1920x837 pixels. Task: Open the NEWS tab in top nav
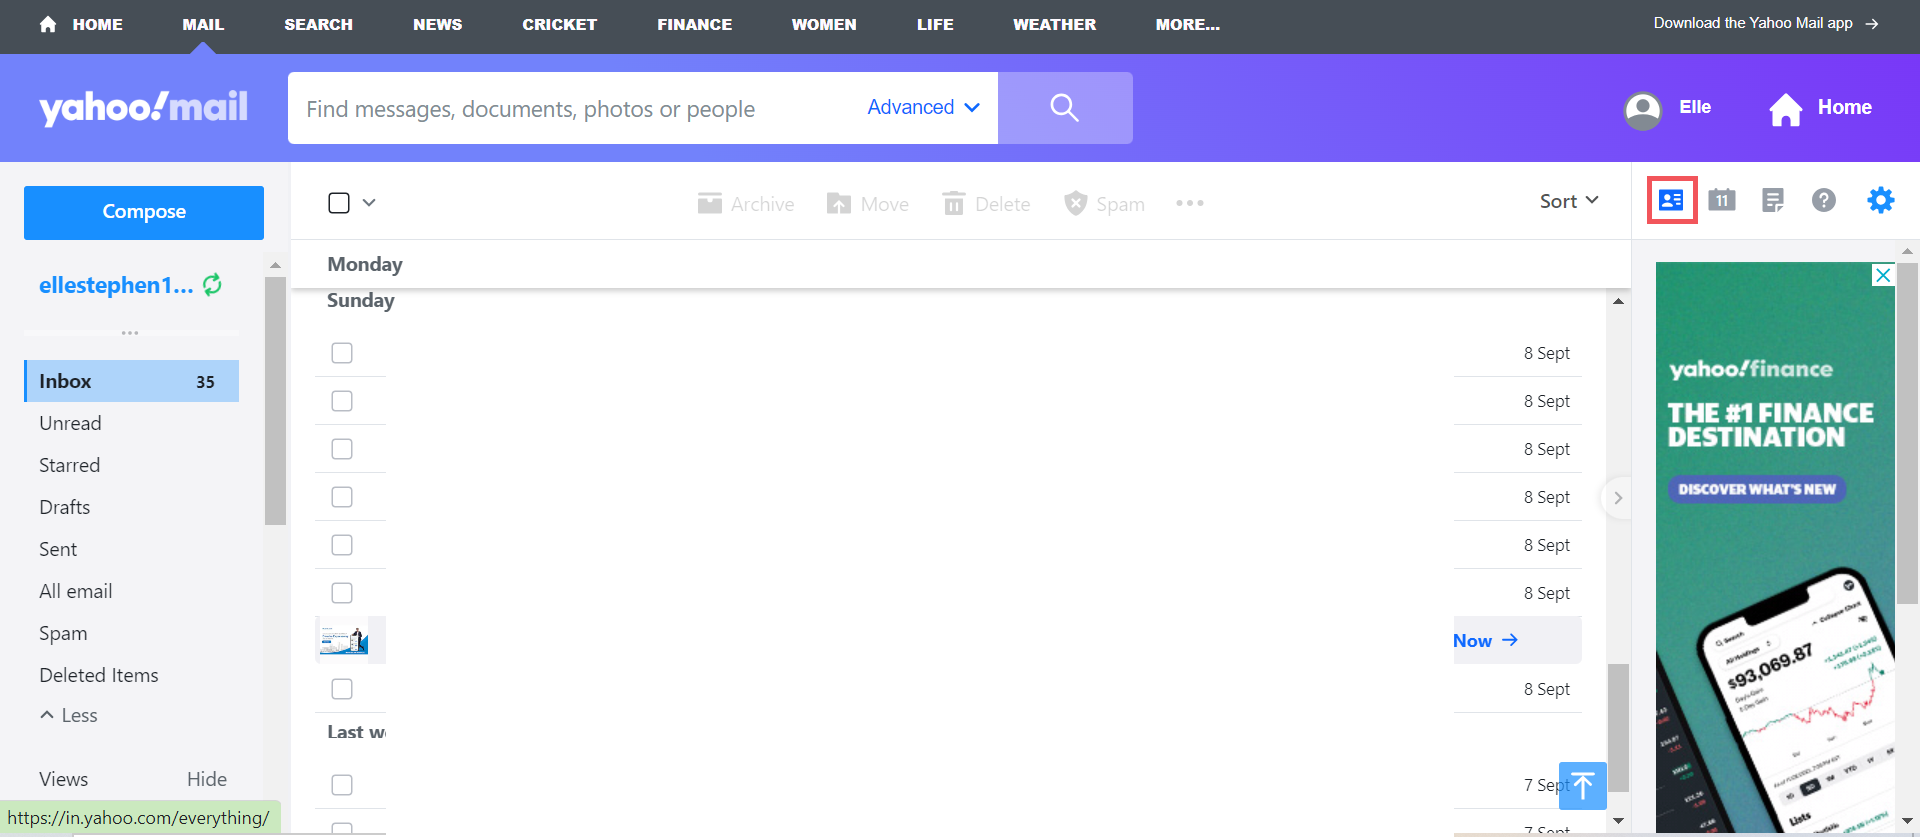(x=438, y=24)
